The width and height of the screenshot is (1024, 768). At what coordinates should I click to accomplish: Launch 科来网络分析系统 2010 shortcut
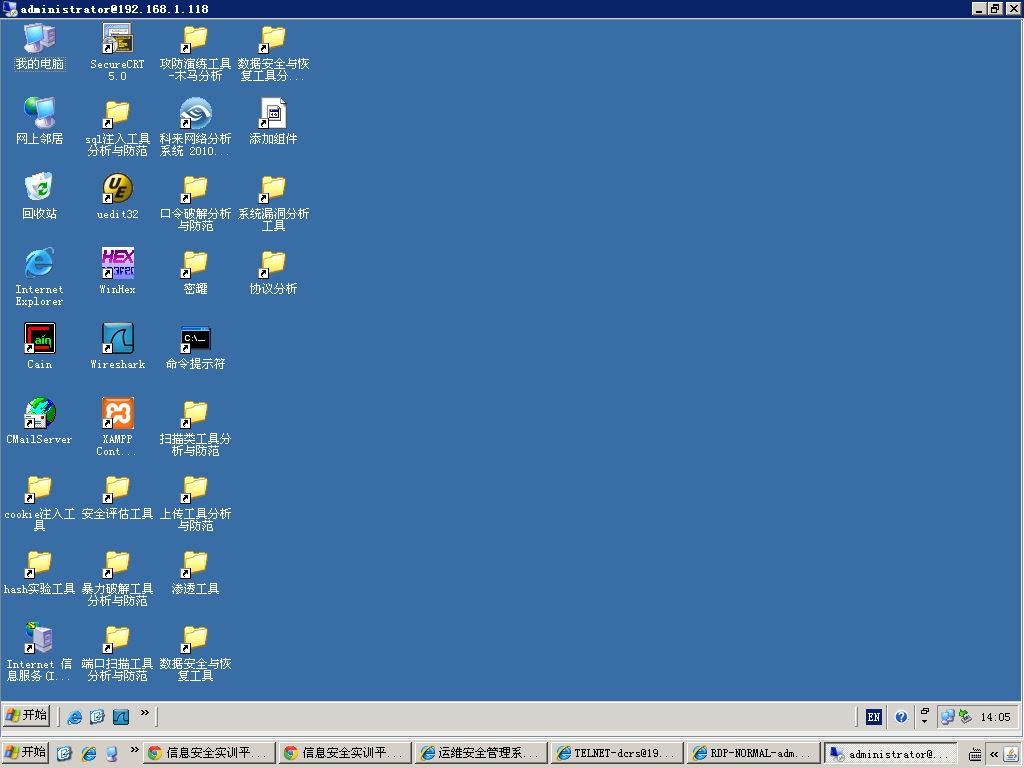click(195, 127)
